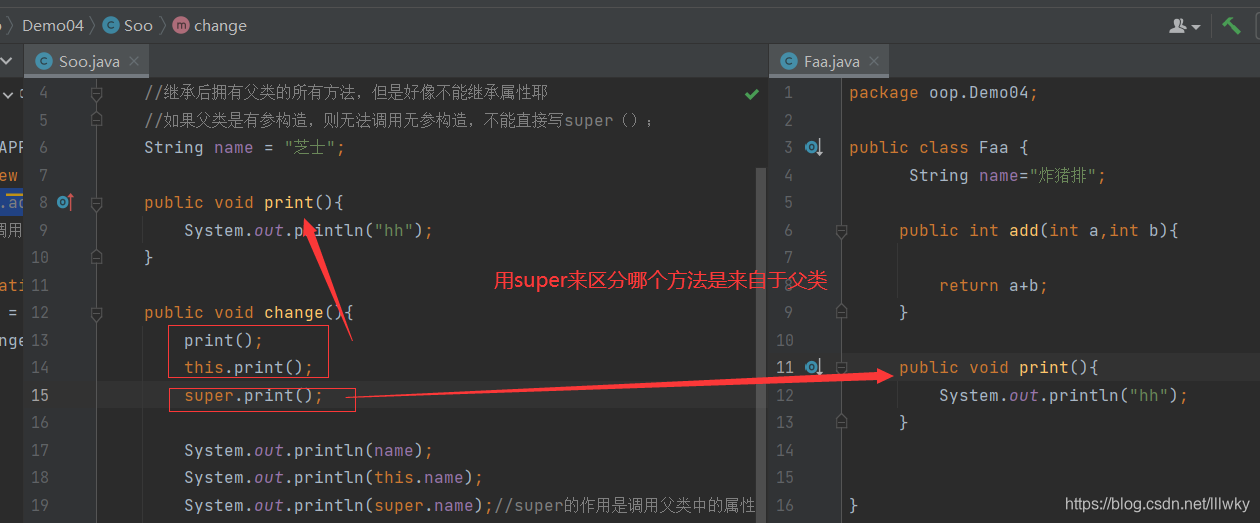The width and height of the screenshot is (1260, 523).
Task: Close the Faa.java tab
Action: (x=875, y=61)
